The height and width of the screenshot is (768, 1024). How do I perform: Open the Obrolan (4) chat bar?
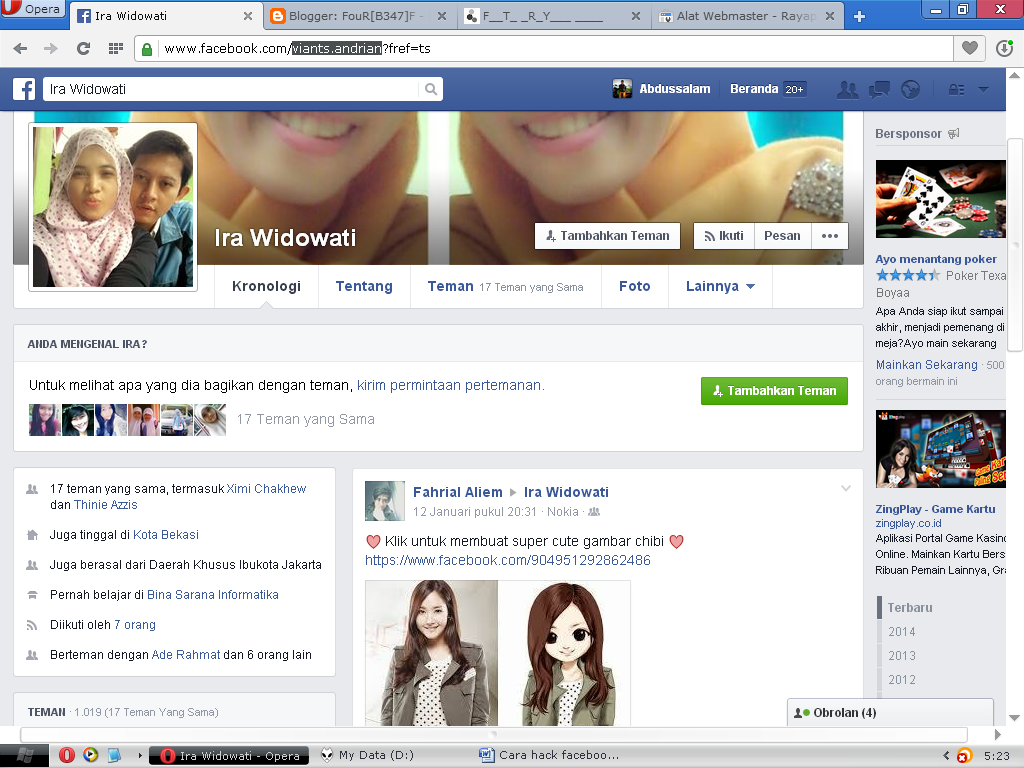click(890, 712)
